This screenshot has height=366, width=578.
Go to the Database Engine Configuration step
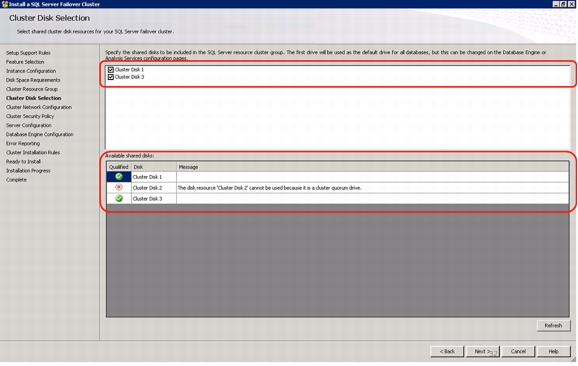[39, 135]
